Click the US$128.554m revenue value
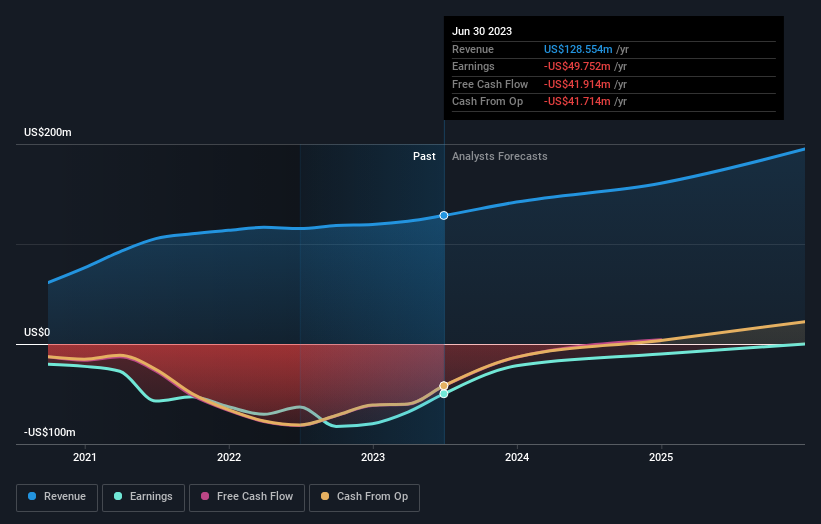 tap(578, 49)
